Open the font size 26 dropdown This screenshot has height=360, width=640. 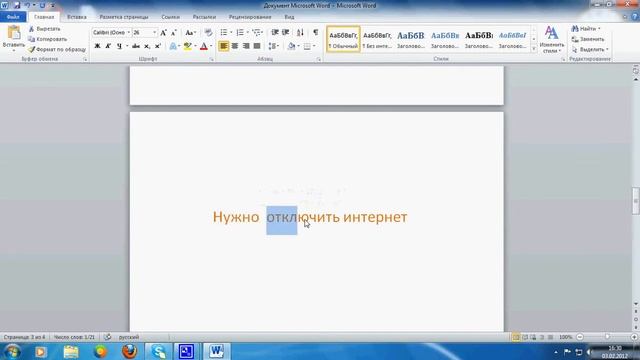154,32
